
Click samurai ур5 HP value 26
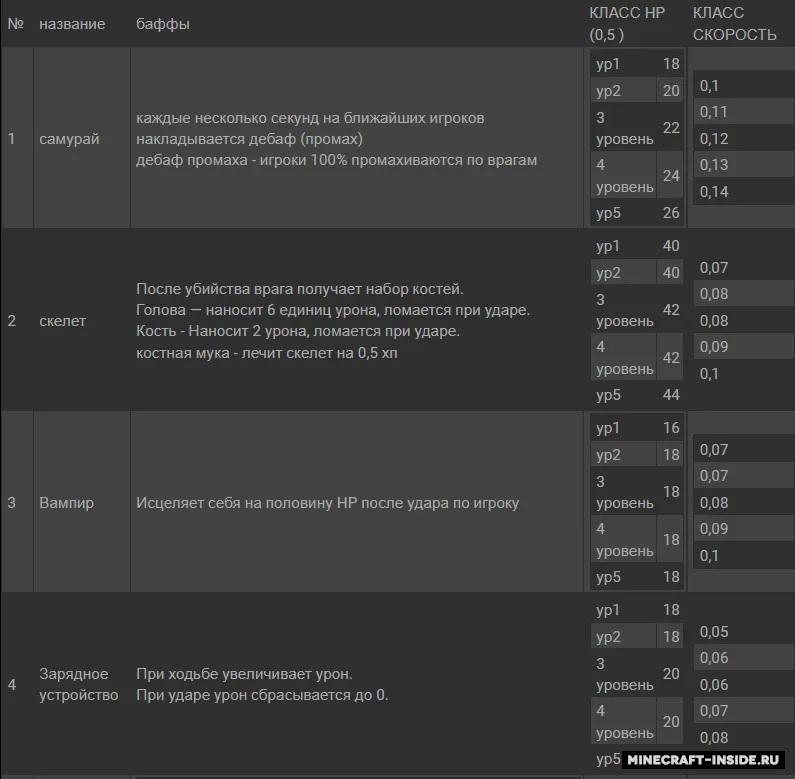coord(671,213)
